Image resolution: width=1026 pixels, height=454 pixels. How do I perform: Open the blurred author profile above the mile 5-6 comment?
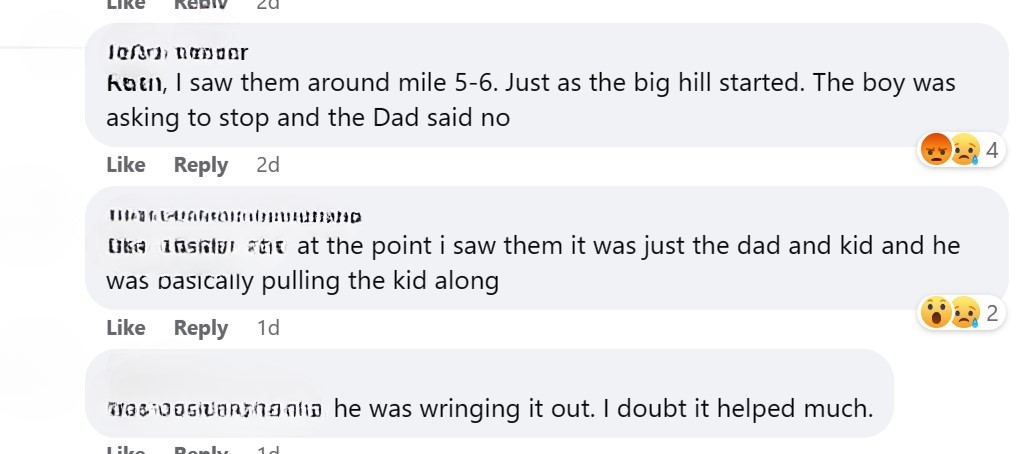(177, 52)
